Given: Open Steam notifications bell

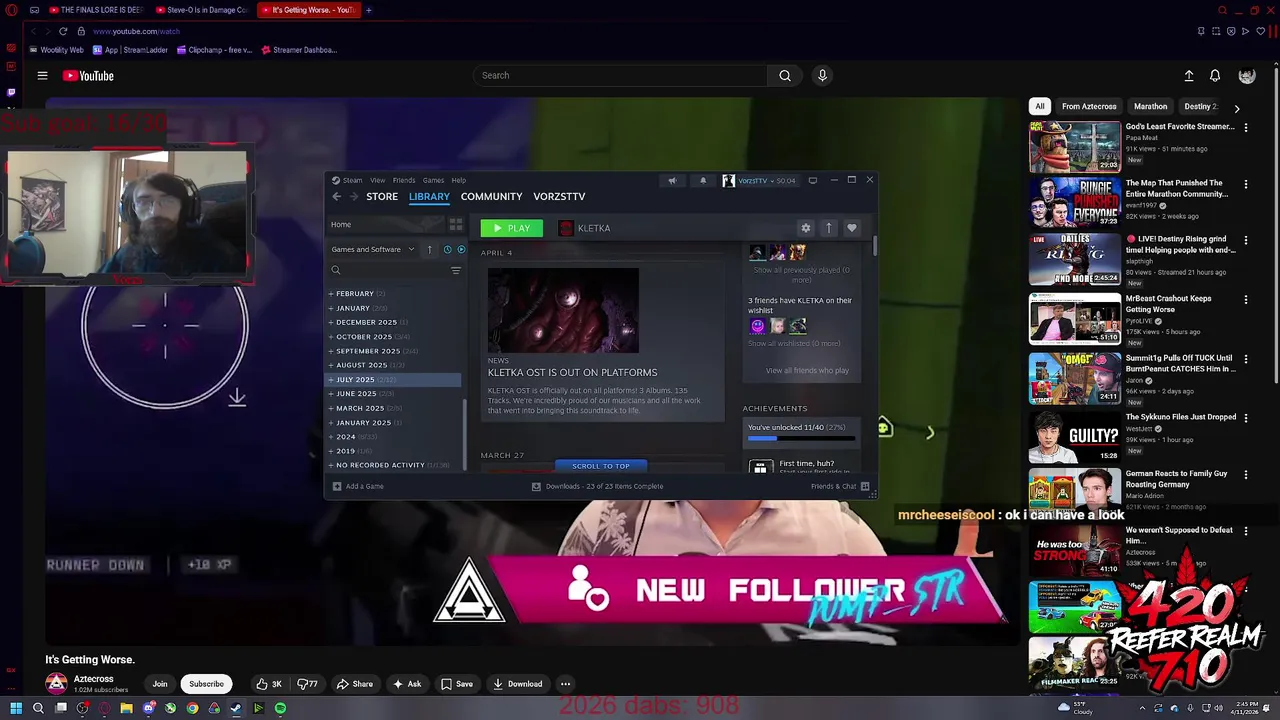Looking at the screenshot, I should [x=703, y=181].
